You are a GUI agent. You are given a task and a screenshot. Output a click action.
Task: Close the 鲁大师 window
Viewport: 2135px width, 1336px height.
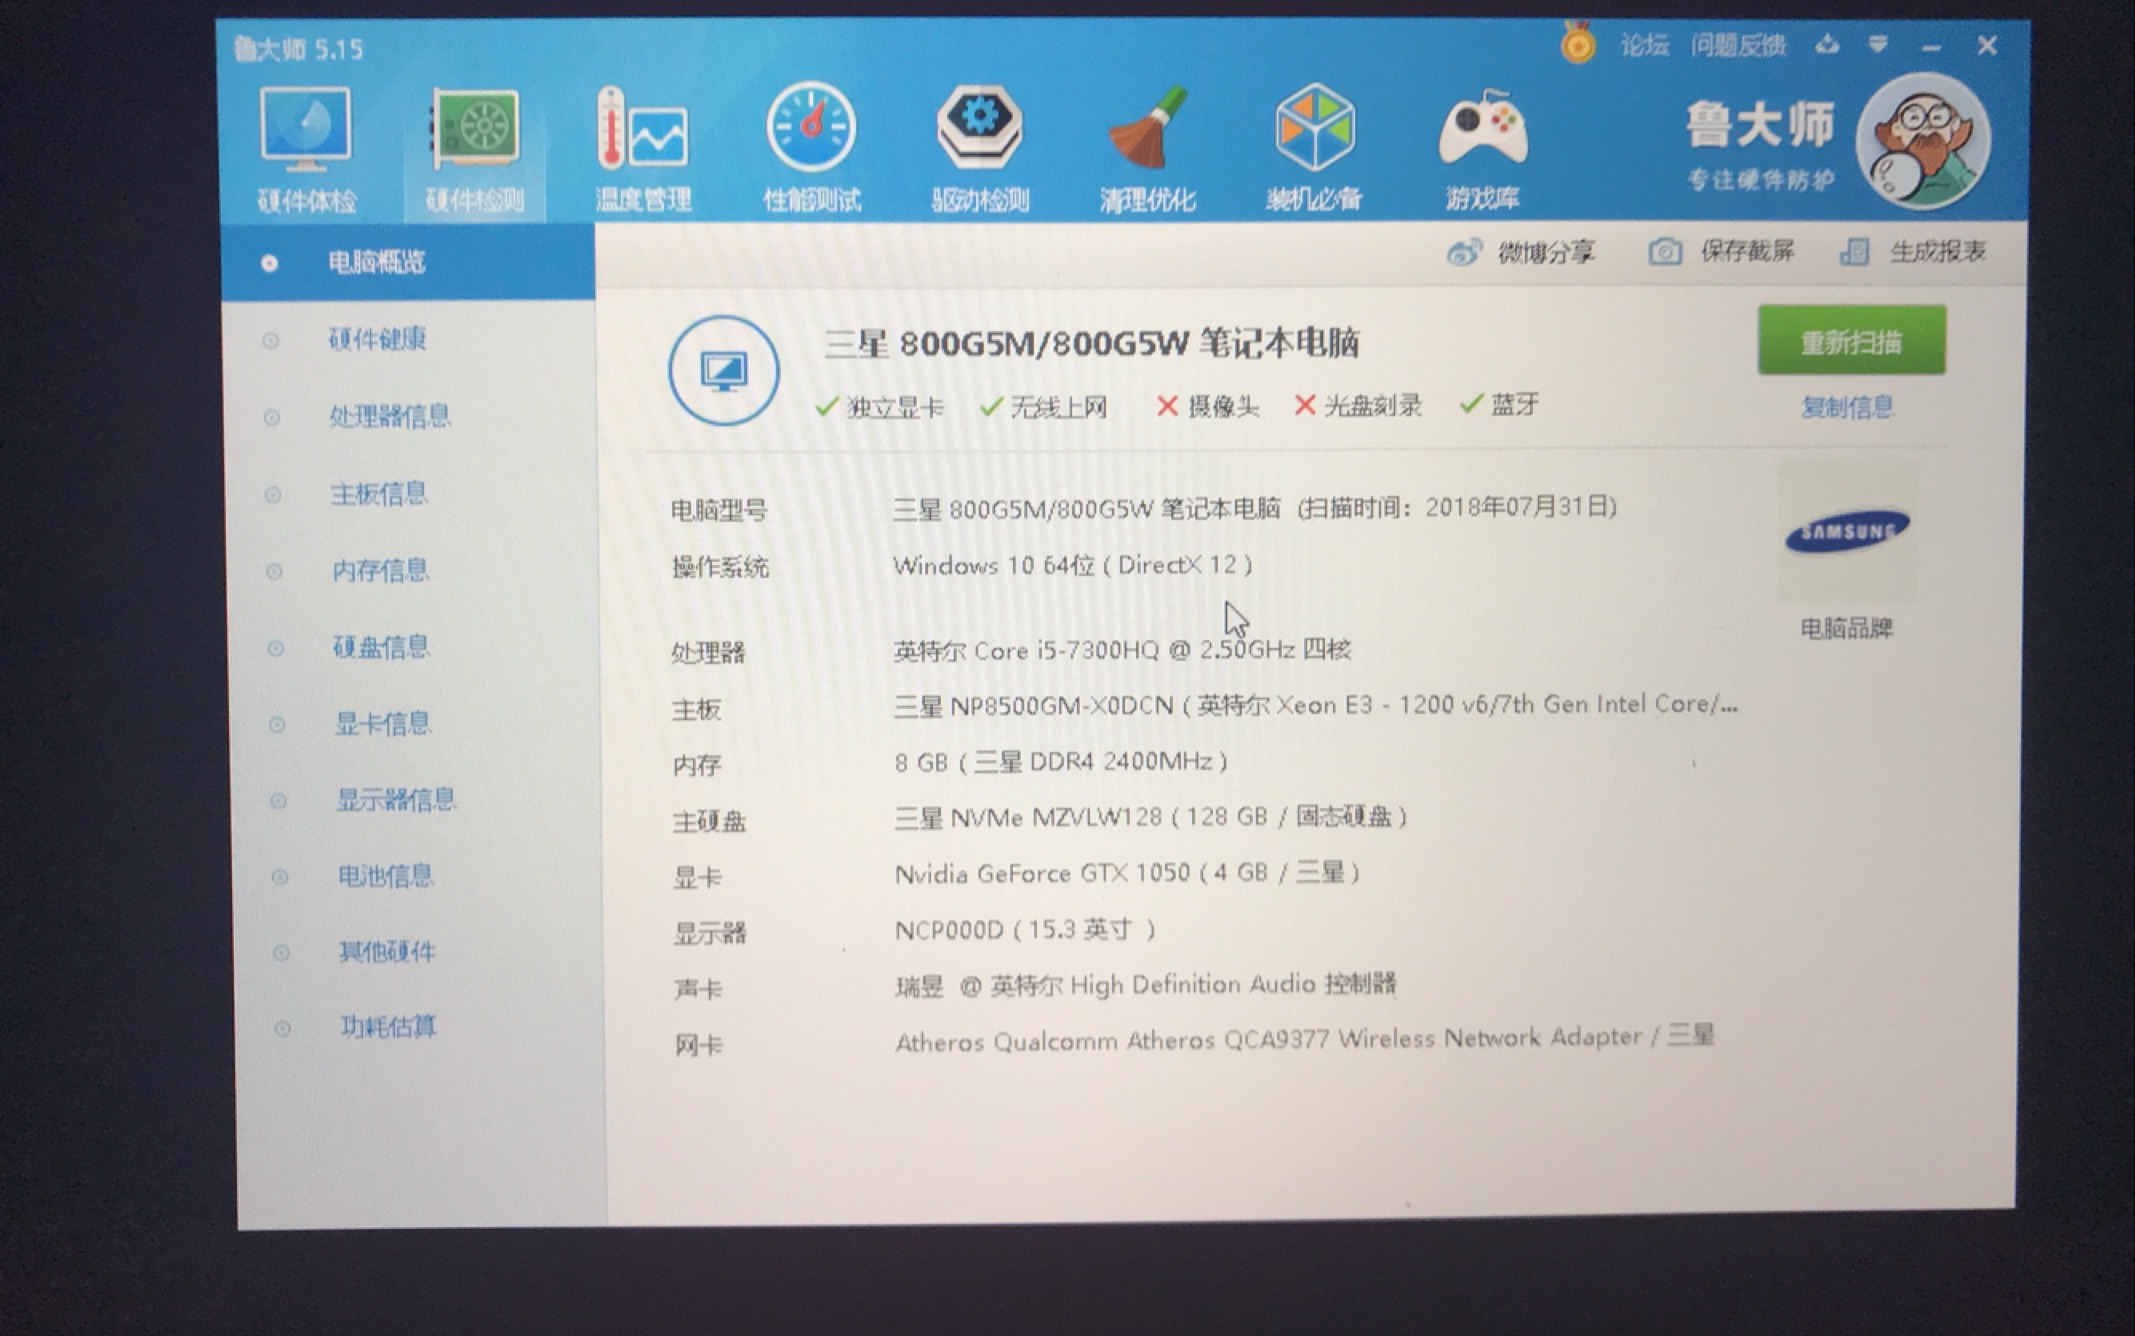click(1987, 46)
